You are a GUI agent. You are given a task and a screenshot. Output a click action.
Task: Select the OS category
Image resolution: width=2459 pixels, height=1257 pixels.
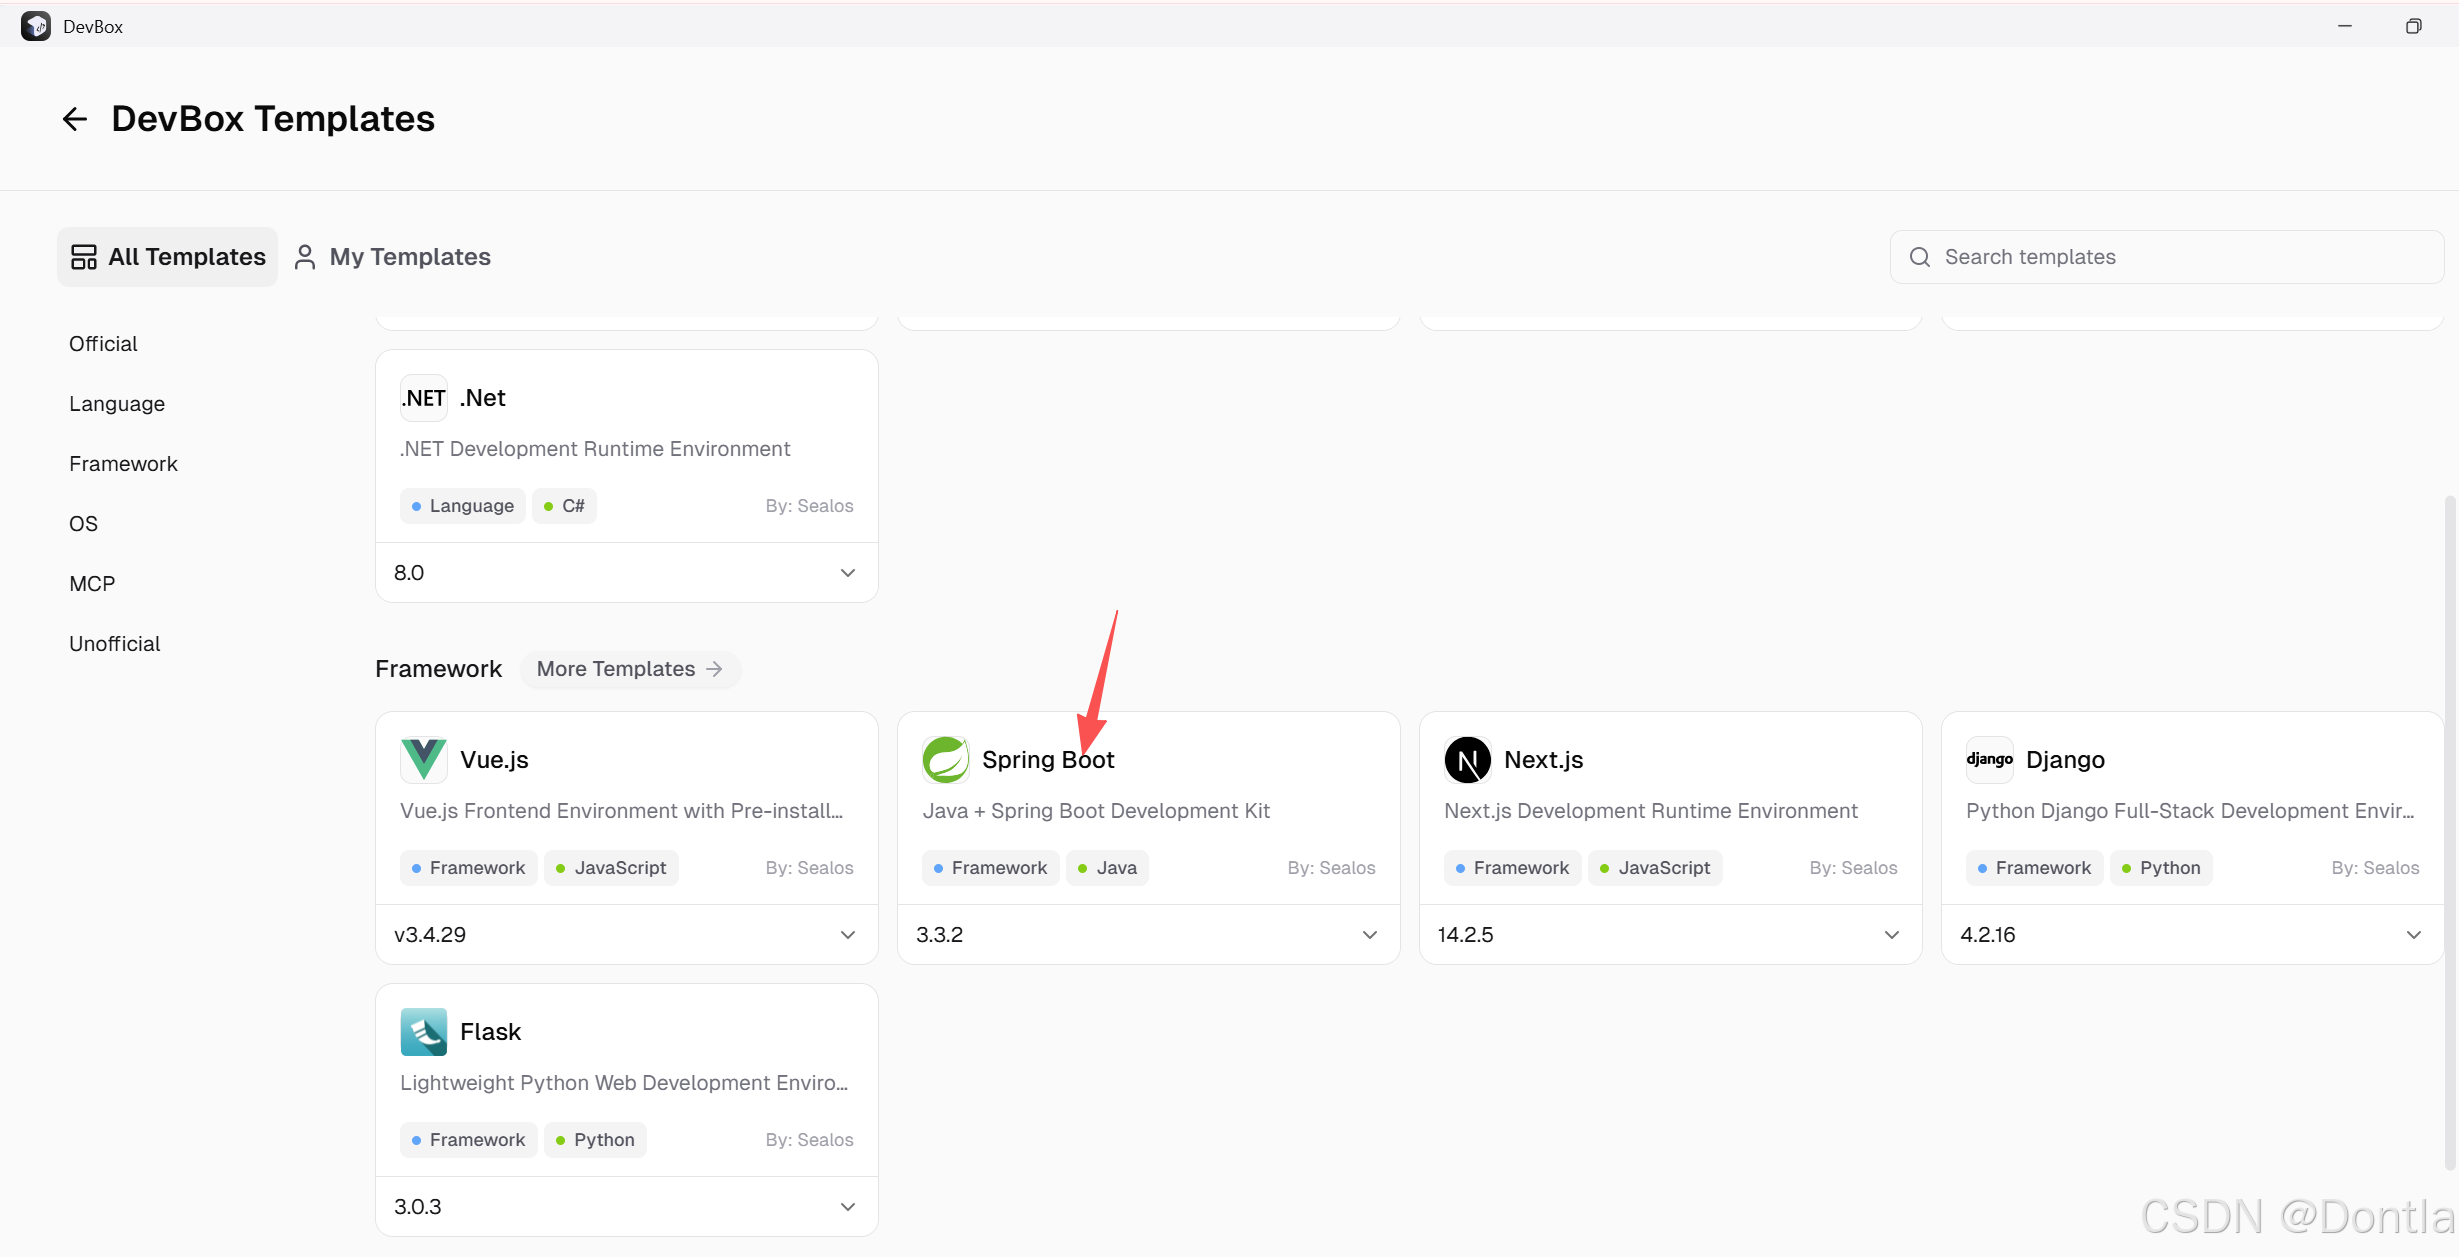click(83, 524)
